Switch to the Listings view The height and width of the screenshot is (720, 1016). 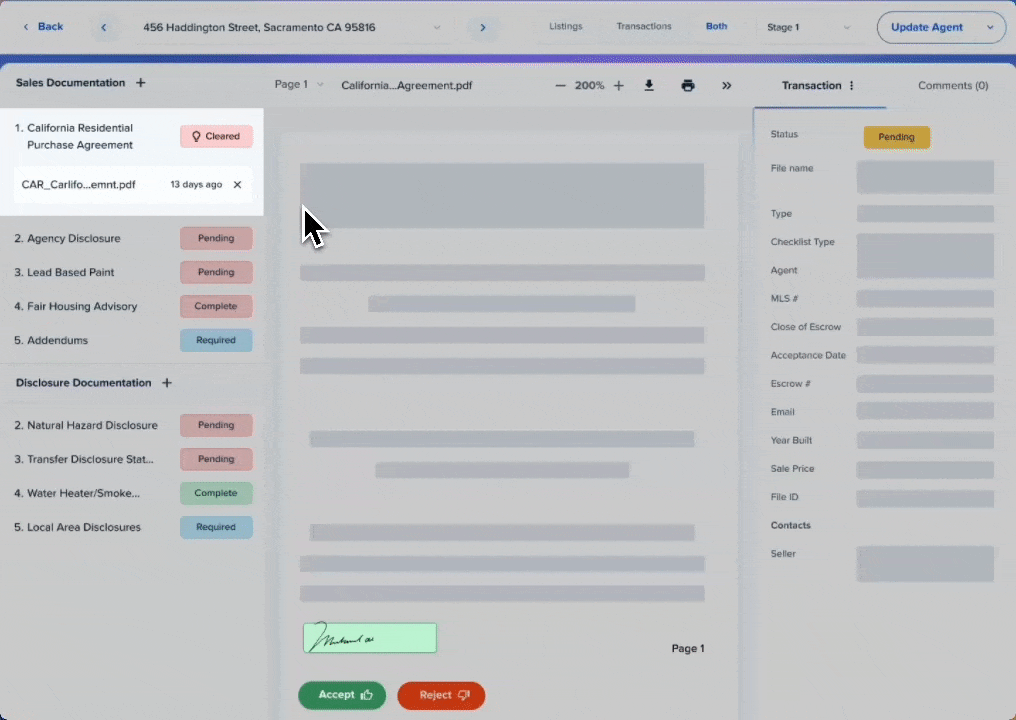[565, 27]
